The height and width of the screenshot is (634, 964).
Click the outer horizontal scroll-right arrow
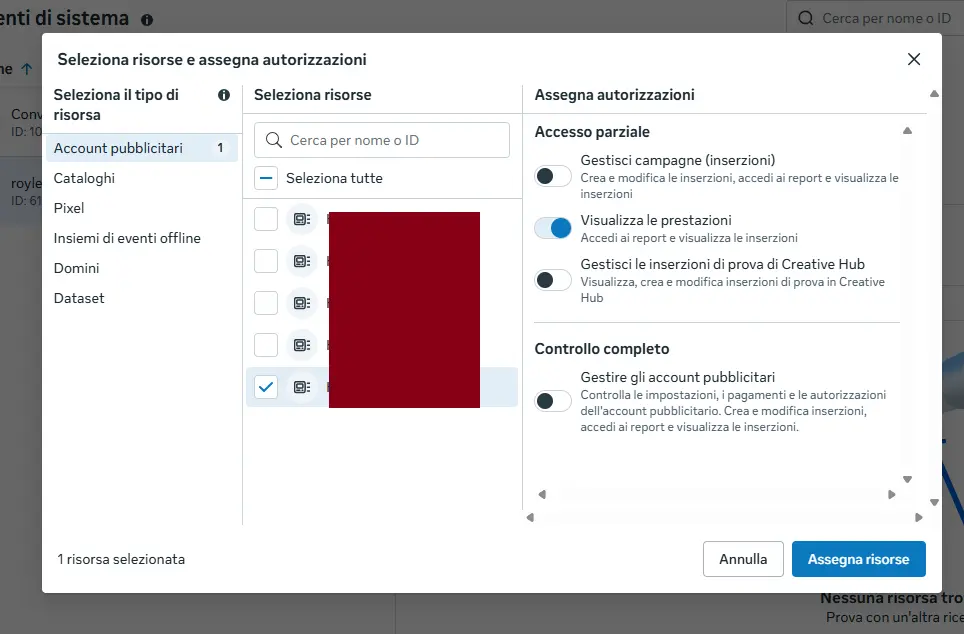point(919,518)
